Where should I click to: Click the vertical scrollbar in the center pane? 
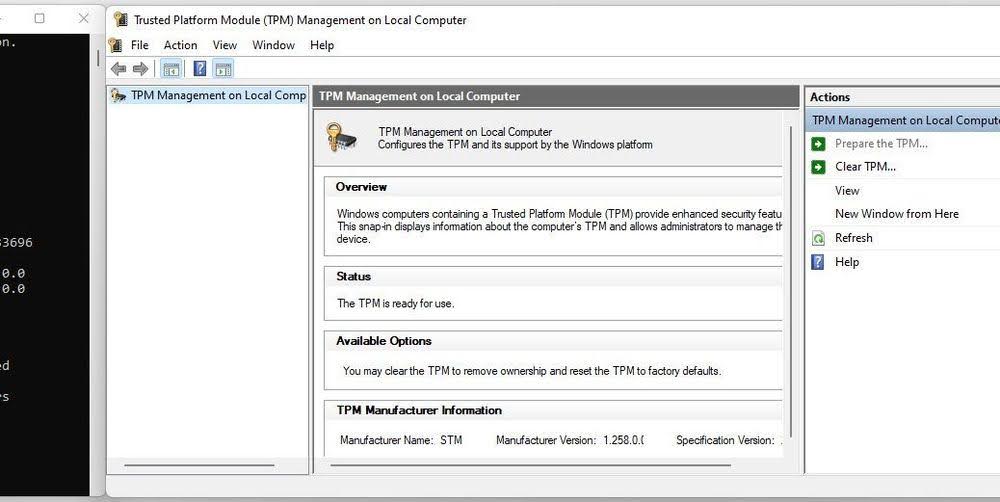[789, 300]
